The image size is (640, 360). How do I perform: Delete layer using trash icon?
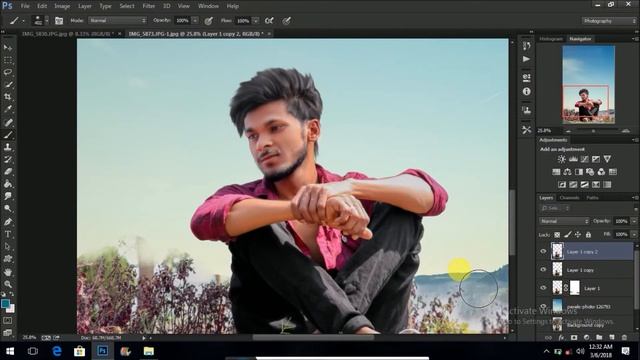(624, 338)
